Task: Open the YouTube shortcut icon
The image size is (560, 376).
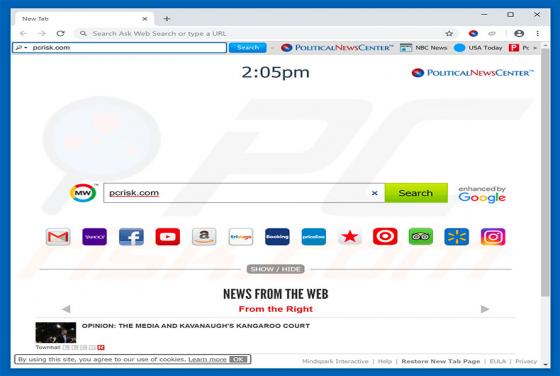Action: pos(168,237)
